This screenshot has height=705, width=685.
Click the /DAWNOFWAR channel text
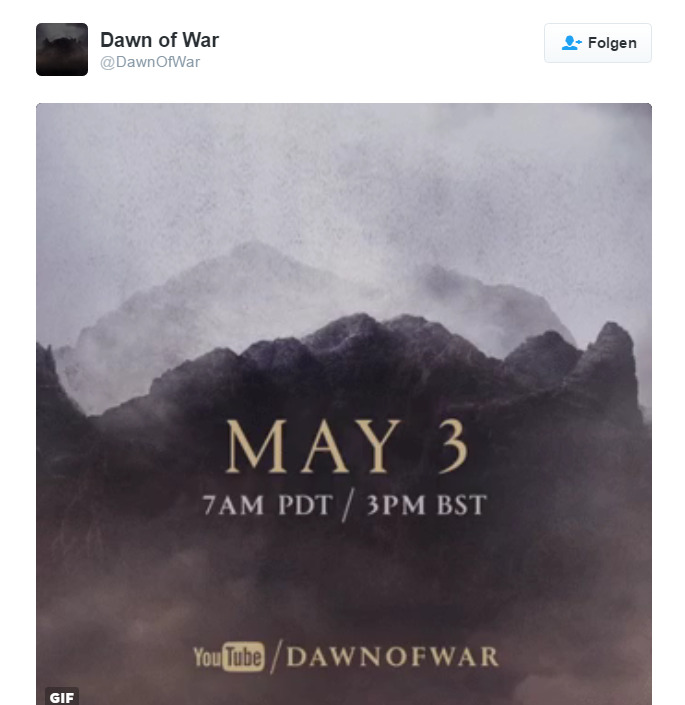386,657
